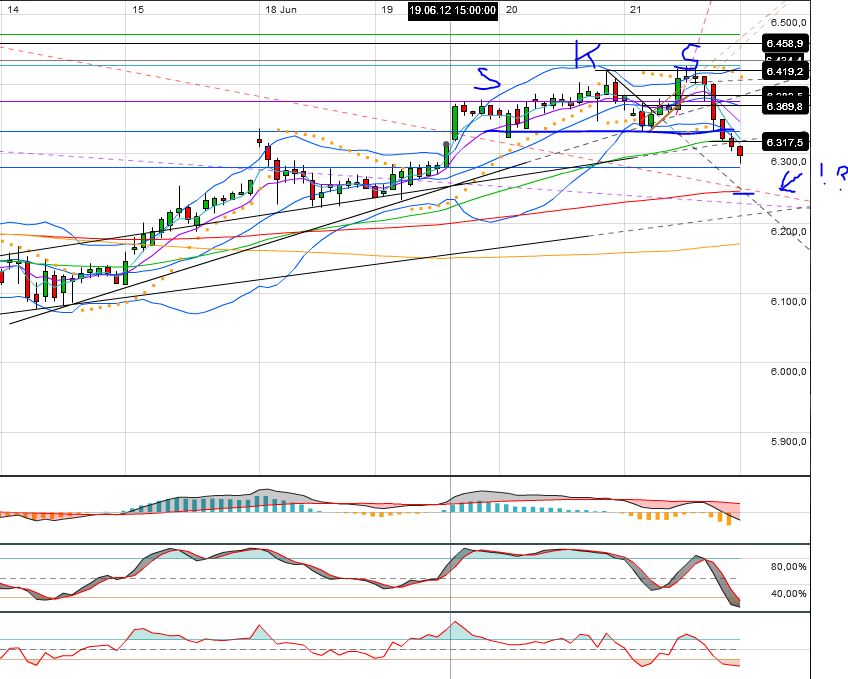Click the 40,00% stochastic scale label

pos(789,594)
